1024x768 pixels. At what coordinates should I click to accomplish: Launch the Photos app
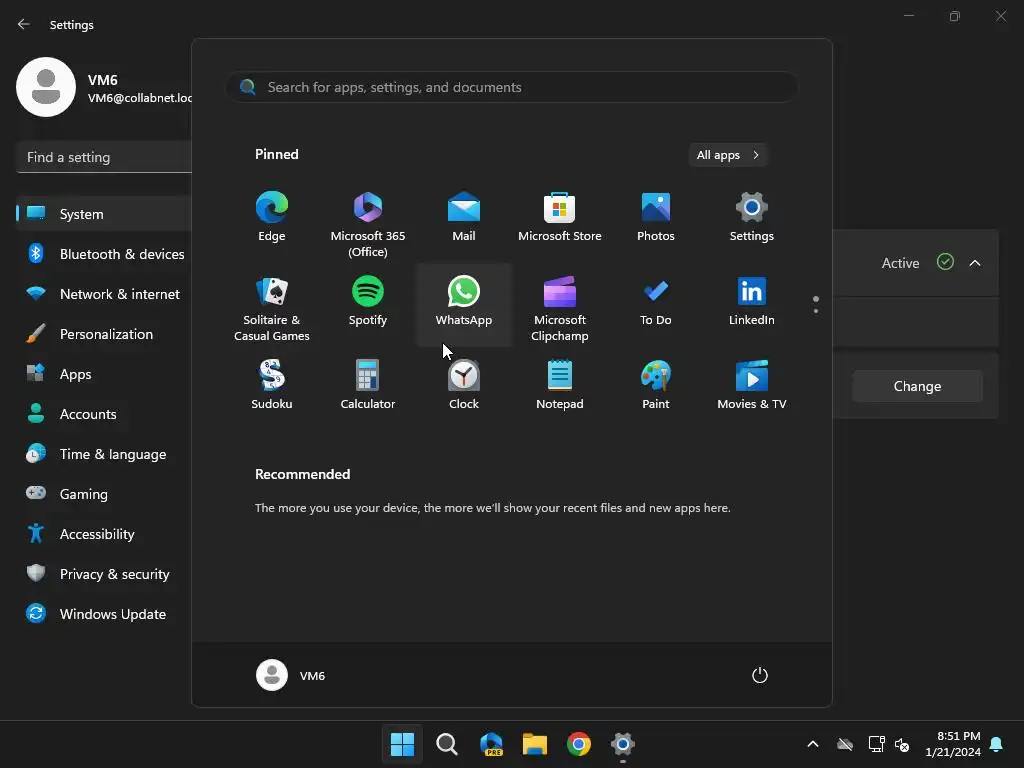pyautogui.click(x=656, y=217)
